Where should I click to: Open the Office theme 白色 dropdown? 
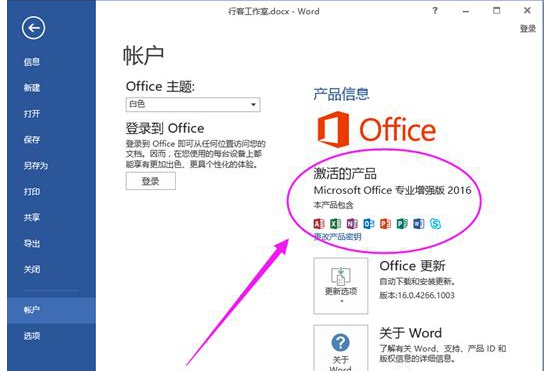pos(193,105)
